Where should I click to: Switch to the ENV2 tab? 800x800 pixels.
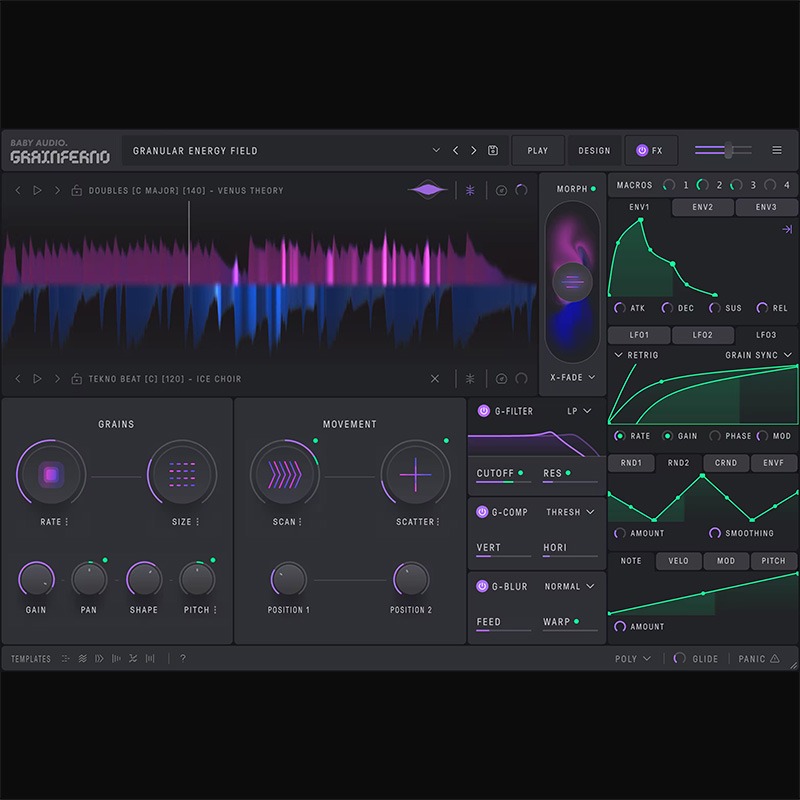[x=703, y=207]
